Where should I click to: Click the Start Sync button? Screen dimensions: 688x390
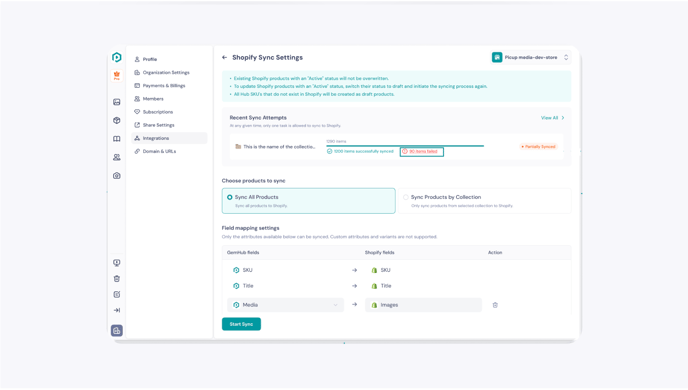pyautogui.click(x=241, y=324)
